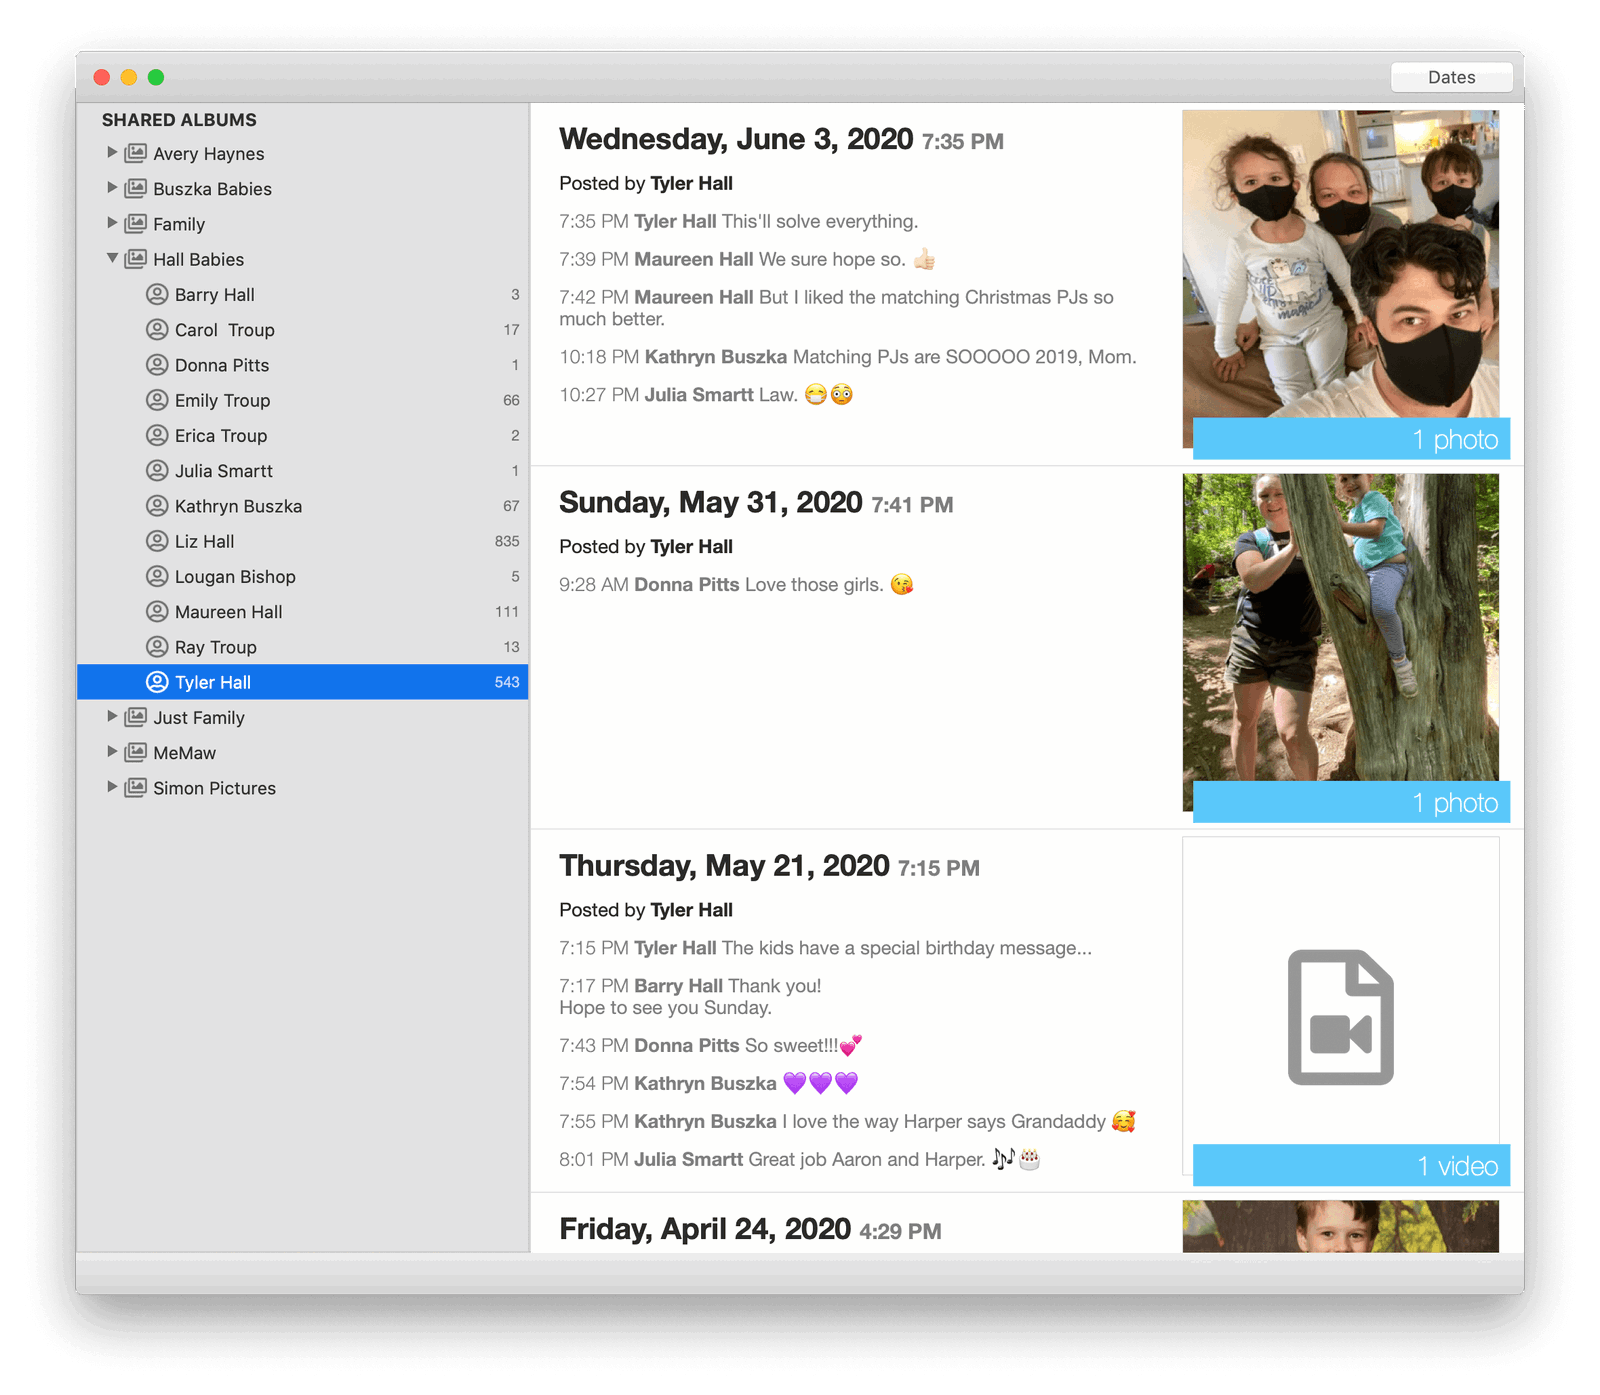1600x1395 pixels.
Task: Click the green full-screen window button
Action: (x=156, y=77)
